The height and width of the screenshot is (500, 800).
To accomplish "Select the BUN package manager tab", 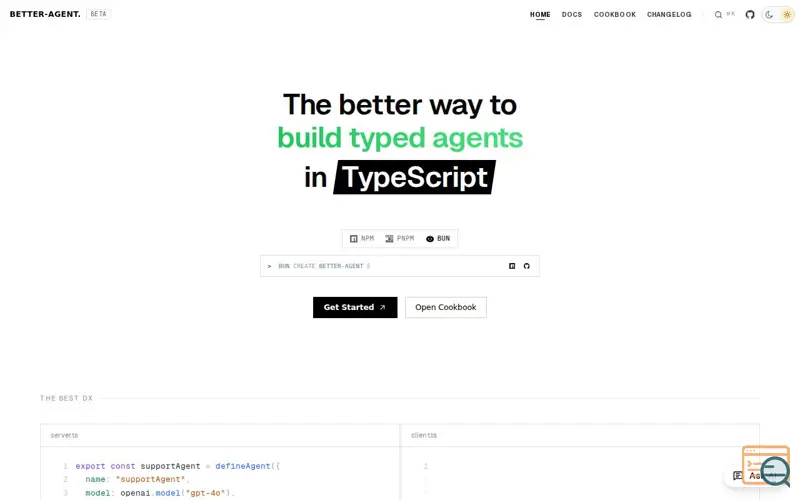I will point(438,238).
